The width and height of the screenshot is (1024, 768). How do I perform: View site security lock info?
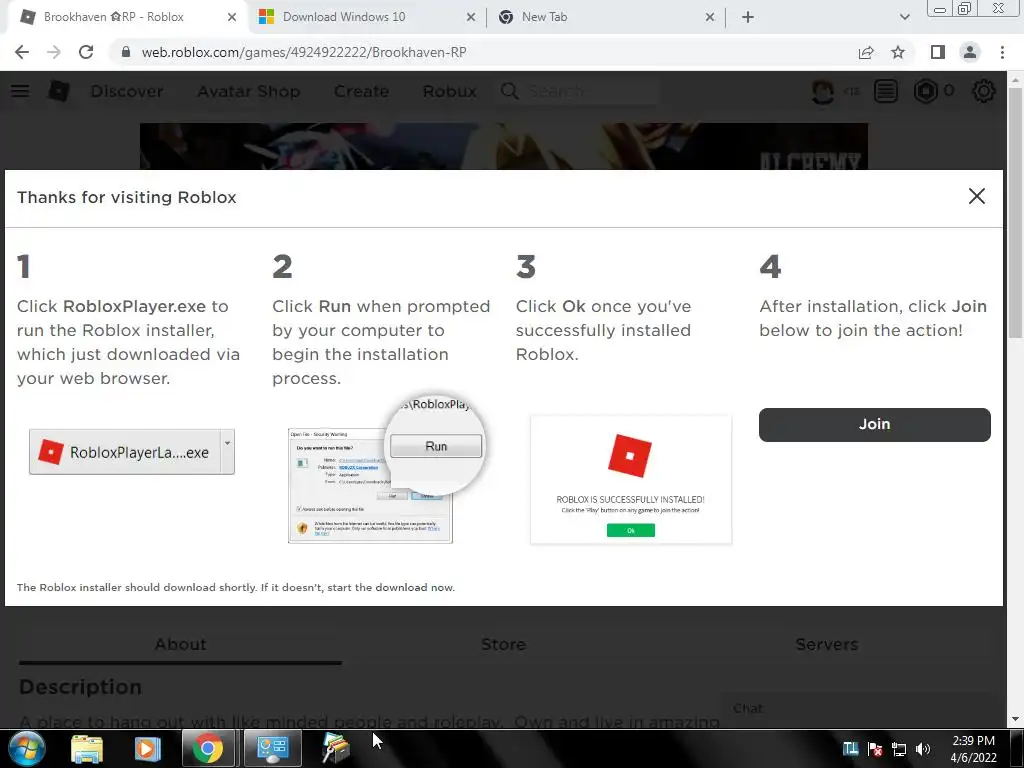[x=126, y=52]
